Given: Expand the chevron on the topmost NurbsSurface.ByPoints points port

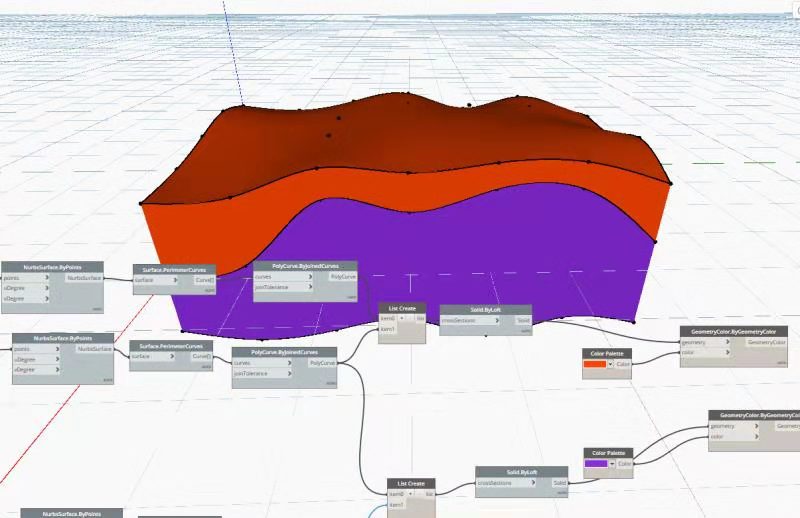Looking at the screenshot, I should pyautogui.click(x=45, y=278).
